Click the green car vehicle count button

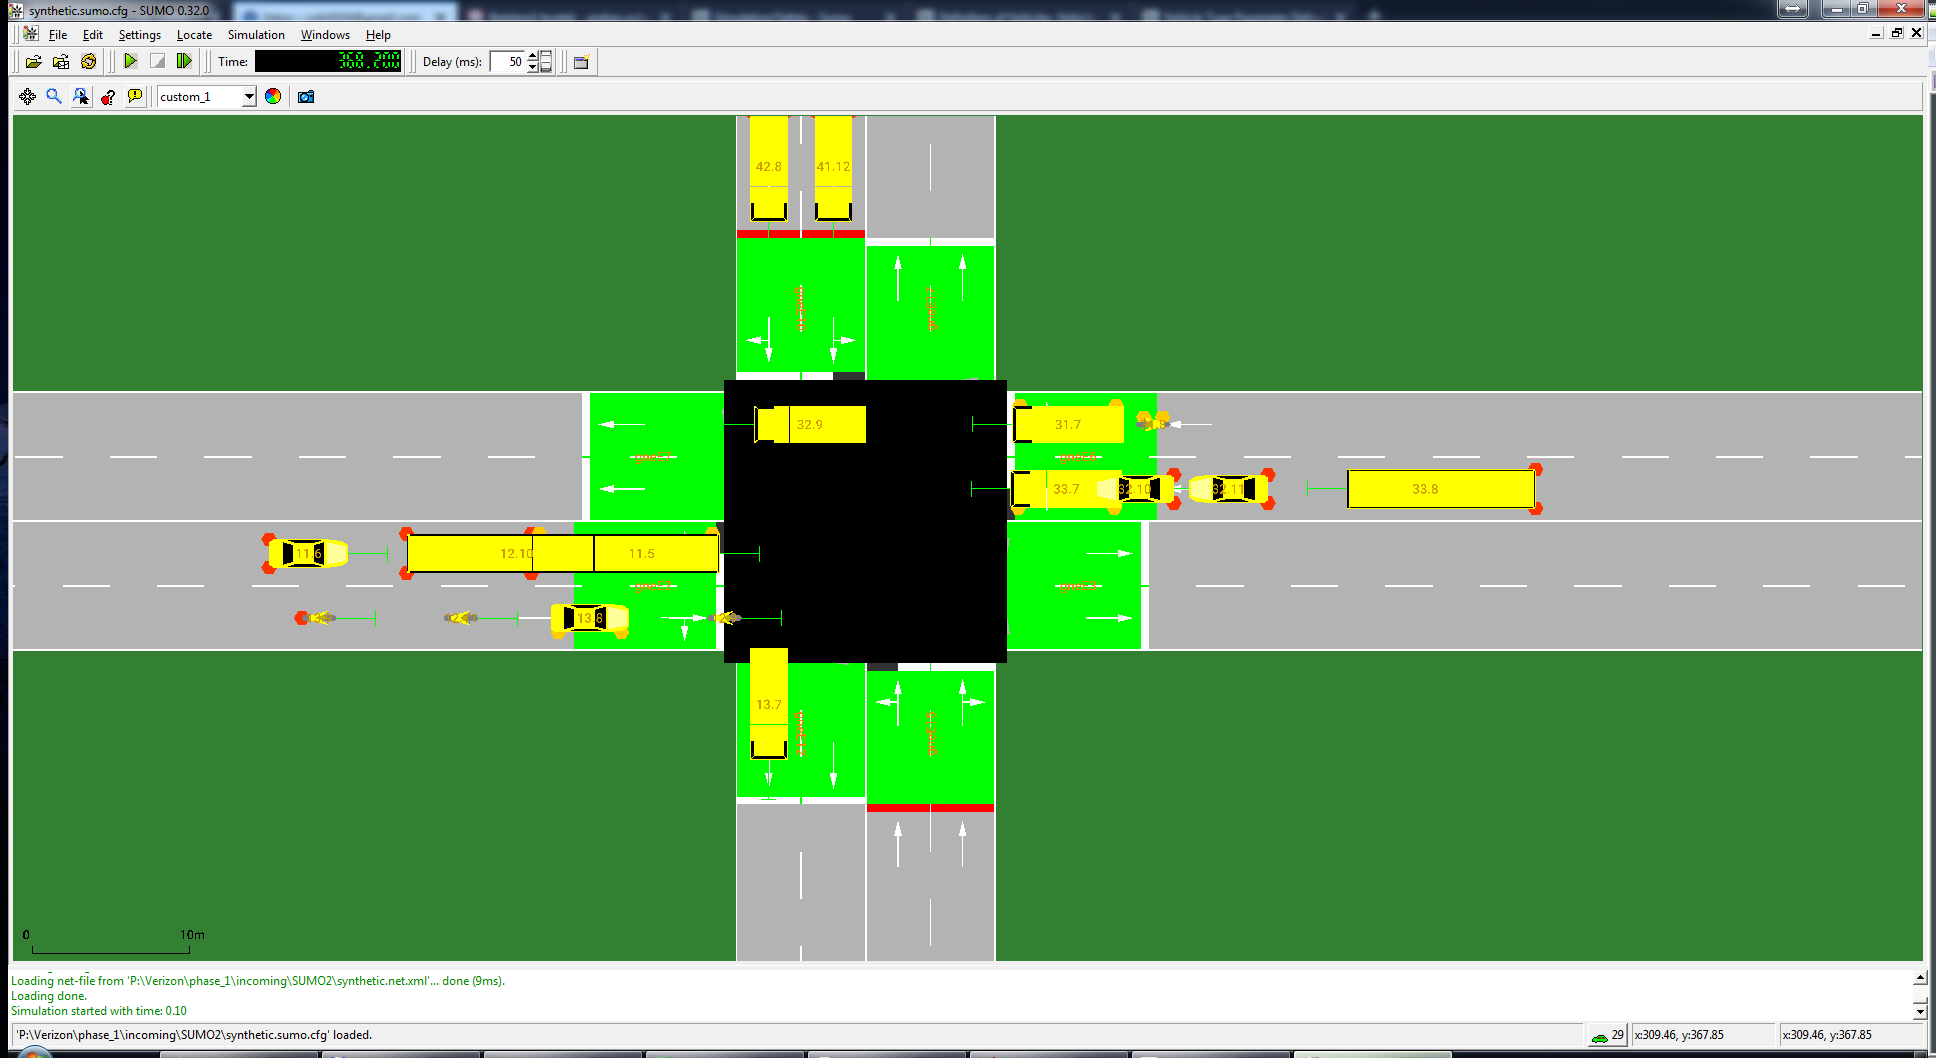point(1607,1035)
